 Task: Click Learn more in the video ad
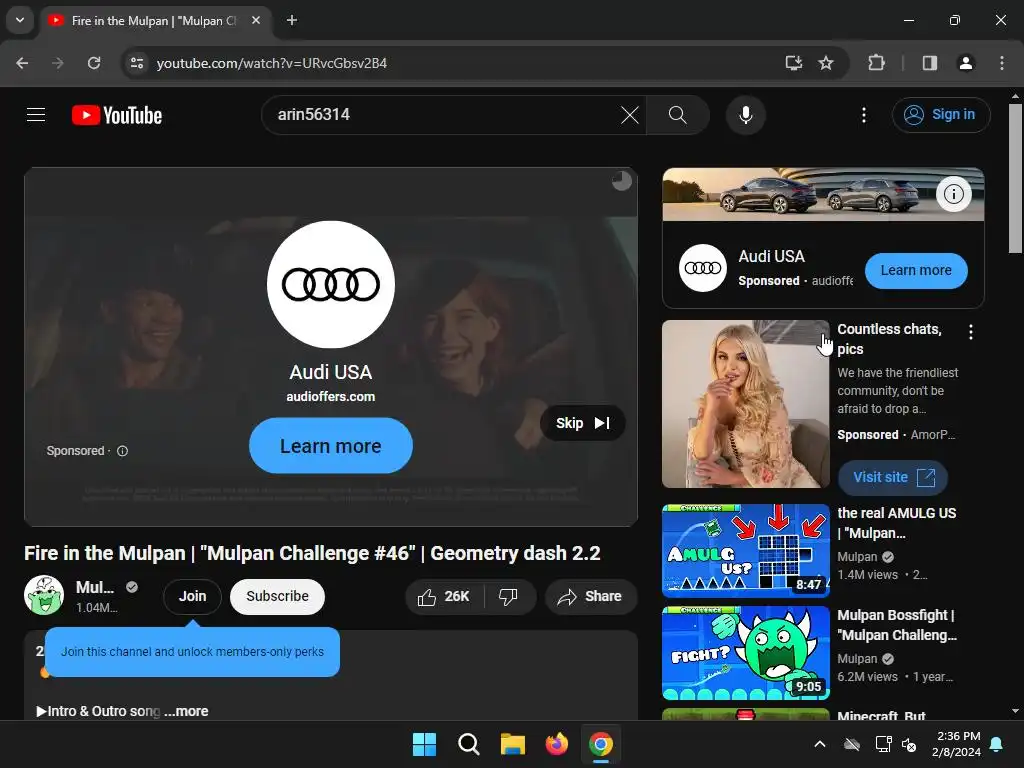(x=330, y=446)
